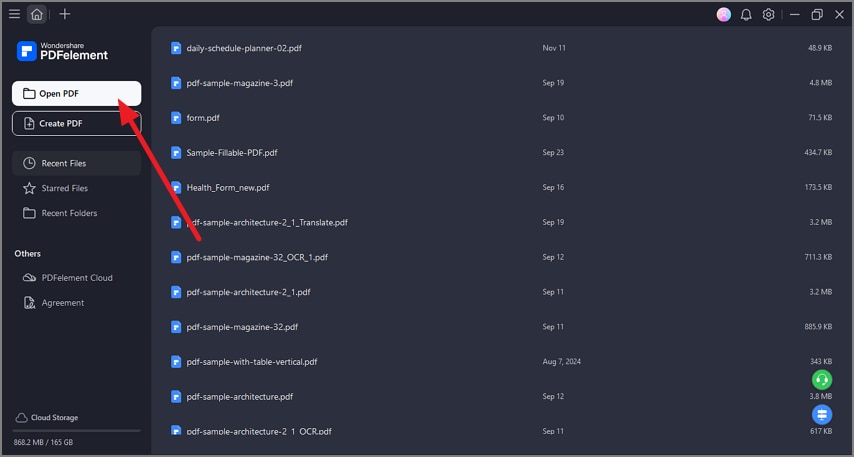Select Recent Files in sidebar
The image size is (854, 457).
tap(76, 163)
